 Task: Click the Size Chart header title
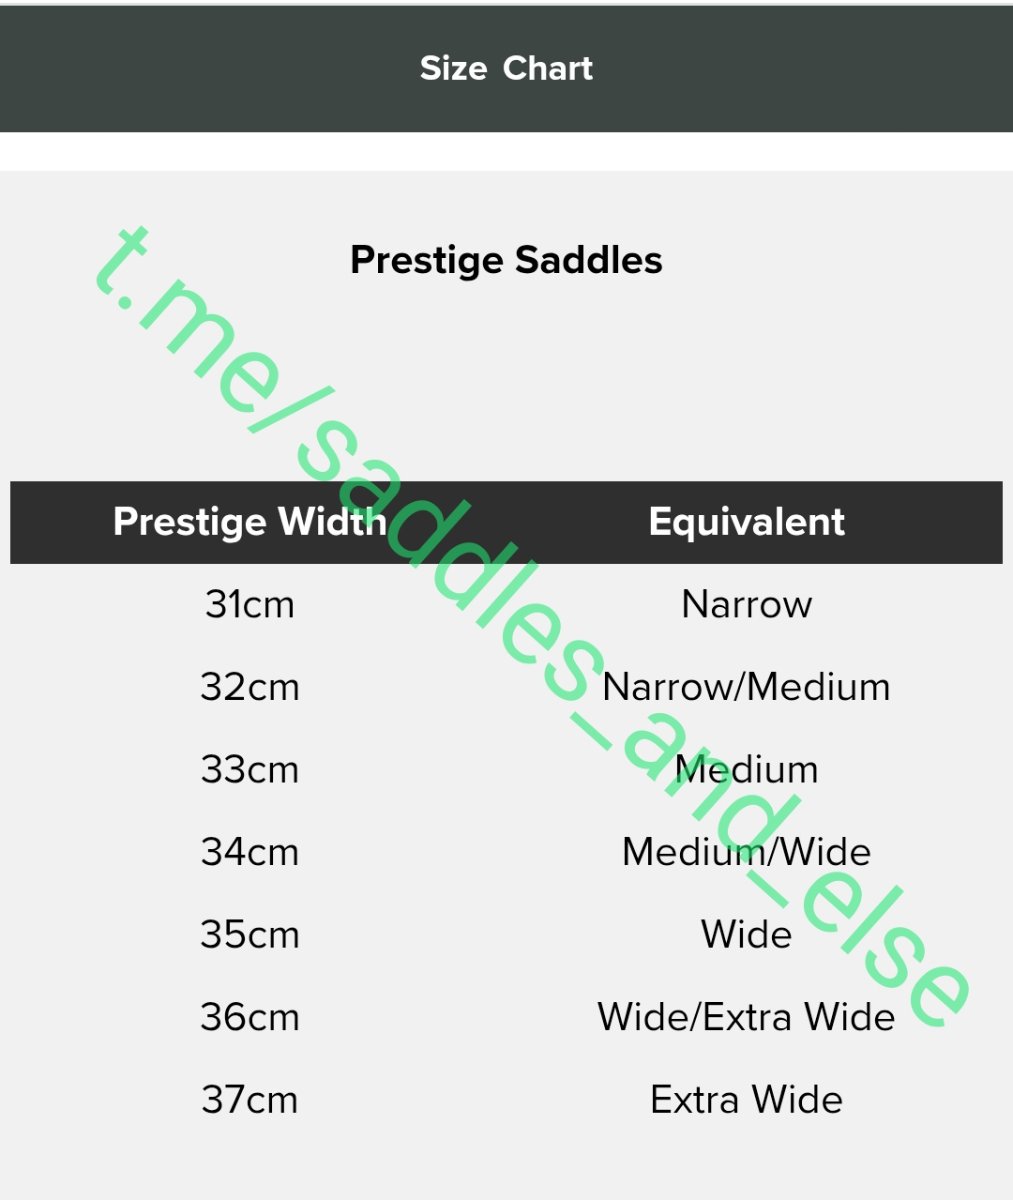point(506,68)
